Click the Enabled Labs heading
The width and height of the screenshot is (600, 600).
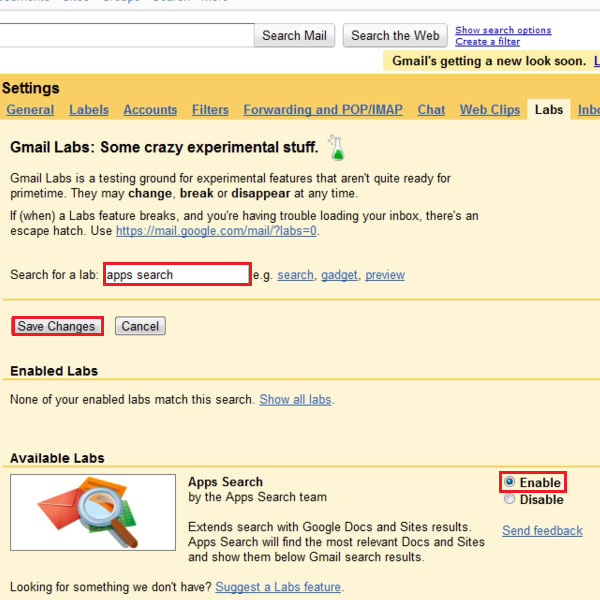pos(54,371)
